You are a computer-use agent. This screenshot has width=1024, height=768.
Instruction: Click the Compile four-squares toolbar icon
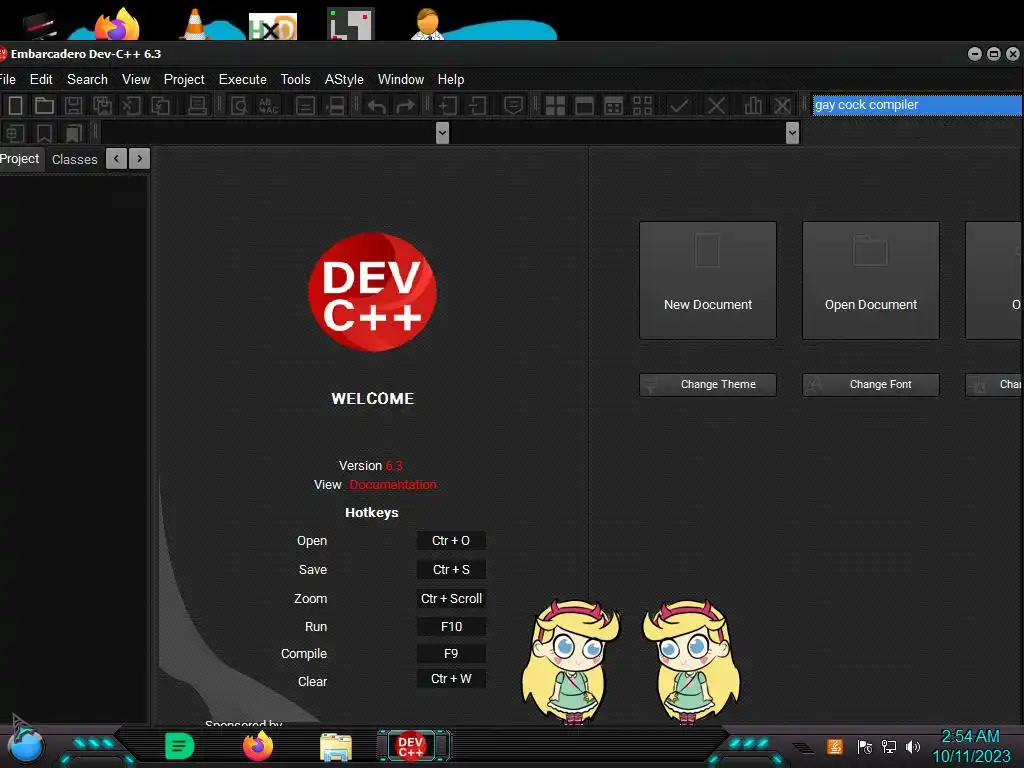pos(555,105)
